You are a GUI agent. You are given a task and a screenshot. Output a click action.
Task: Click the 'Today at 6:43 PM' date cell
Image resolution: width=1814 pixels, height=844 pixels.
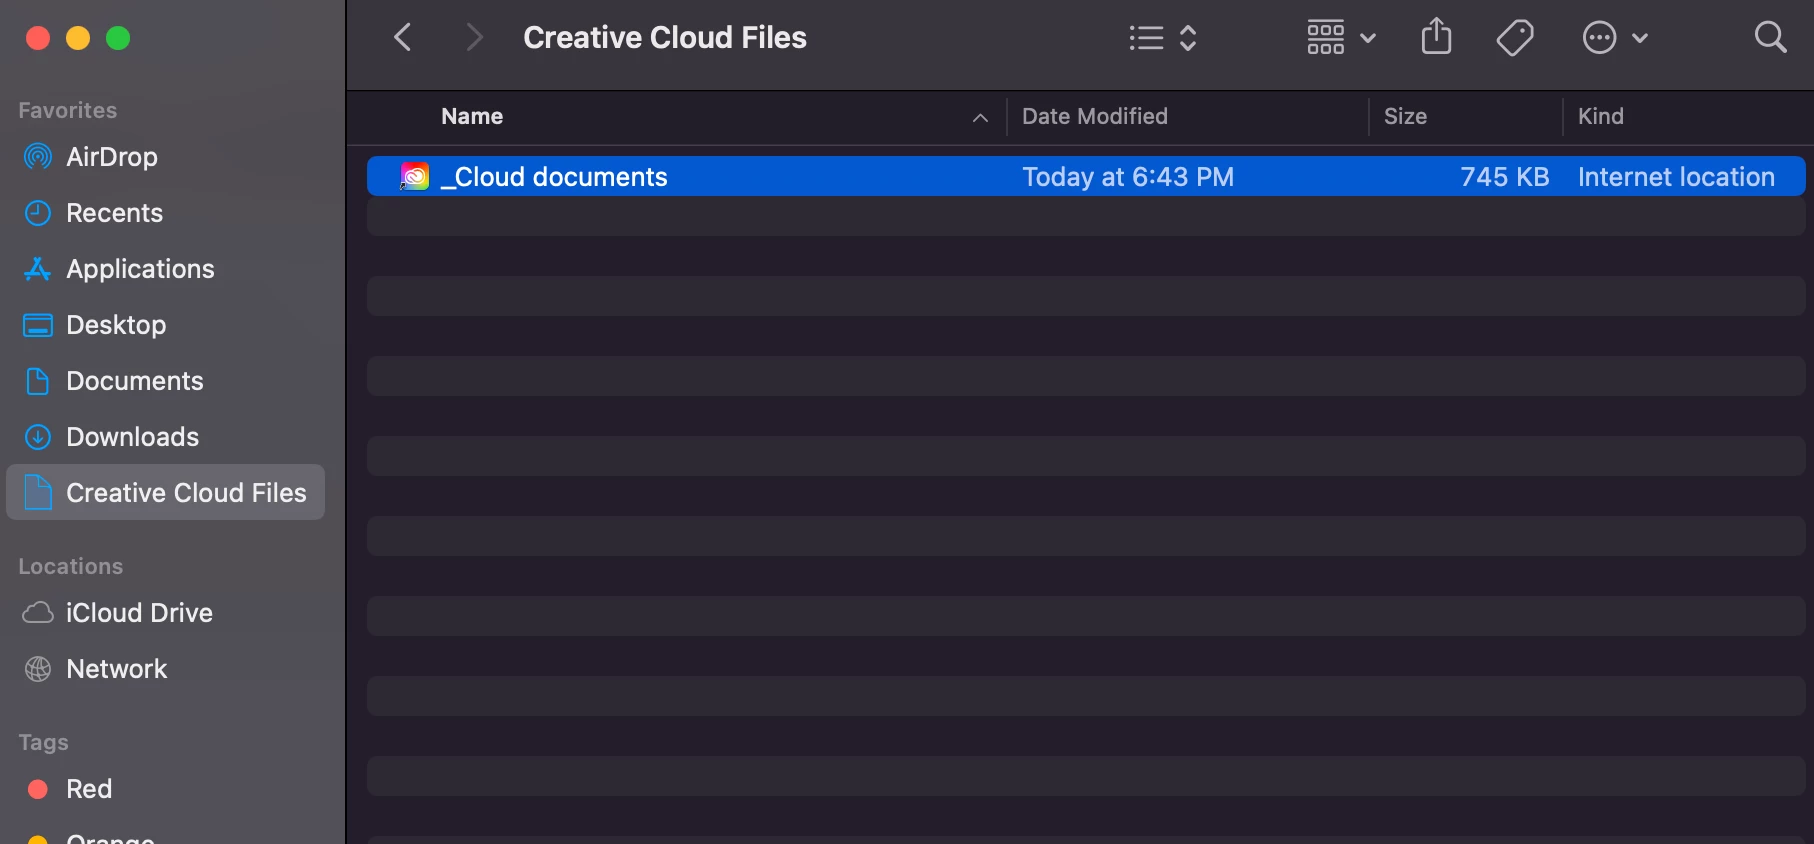pos(1128,177)
